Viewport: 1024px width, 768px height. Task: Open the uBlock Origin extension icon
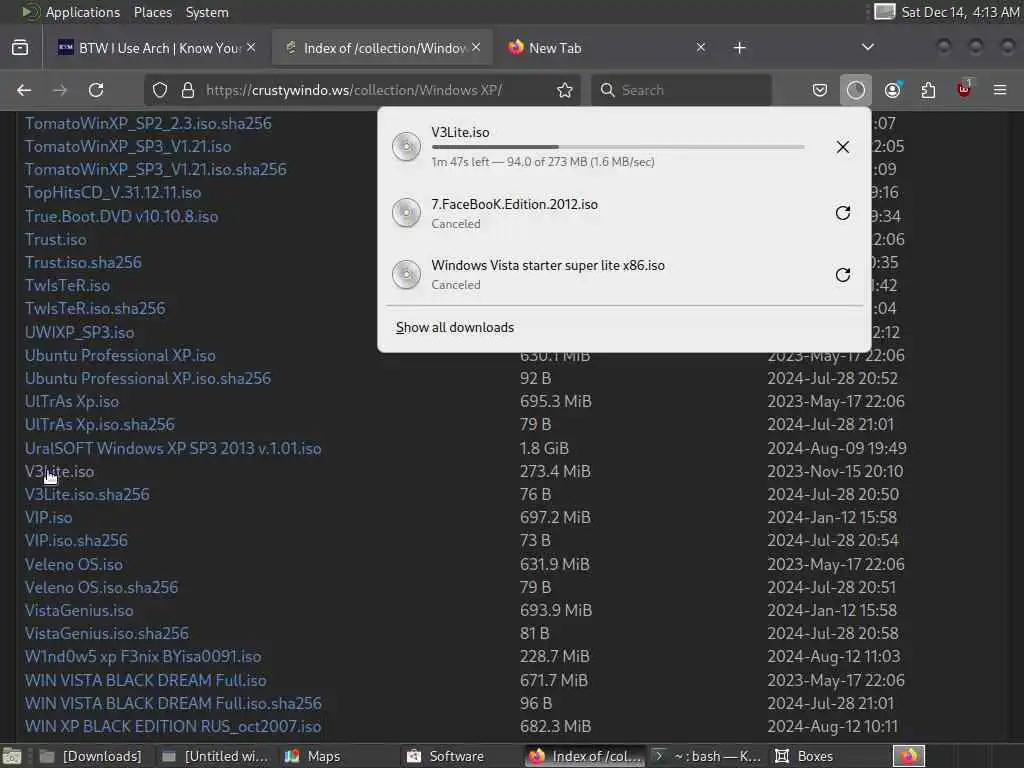(964, 89)
